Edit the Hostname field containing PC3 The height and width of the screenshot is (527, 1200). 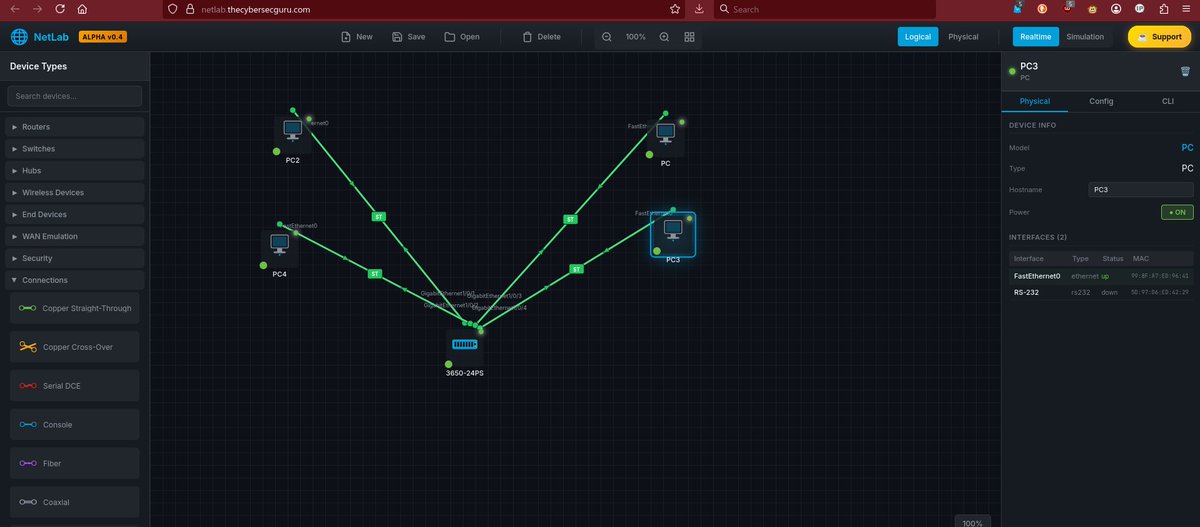click(1141, 189)
